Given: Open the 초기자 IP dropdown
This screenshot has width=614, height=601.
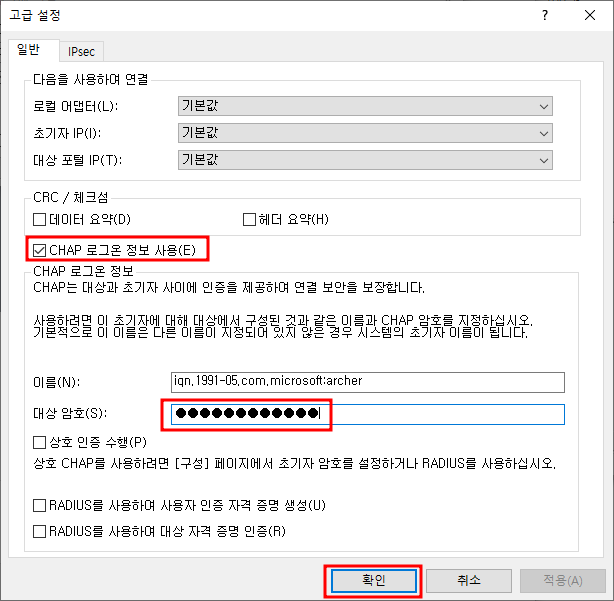Looking at the screenshot, I should point(365,133).
